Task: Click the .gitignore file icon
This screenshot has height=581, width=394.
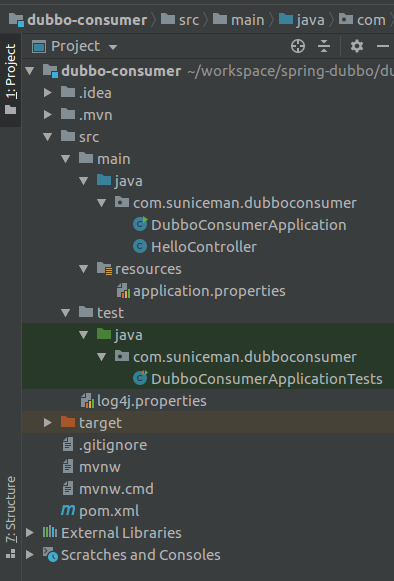Action: point(68,444)
